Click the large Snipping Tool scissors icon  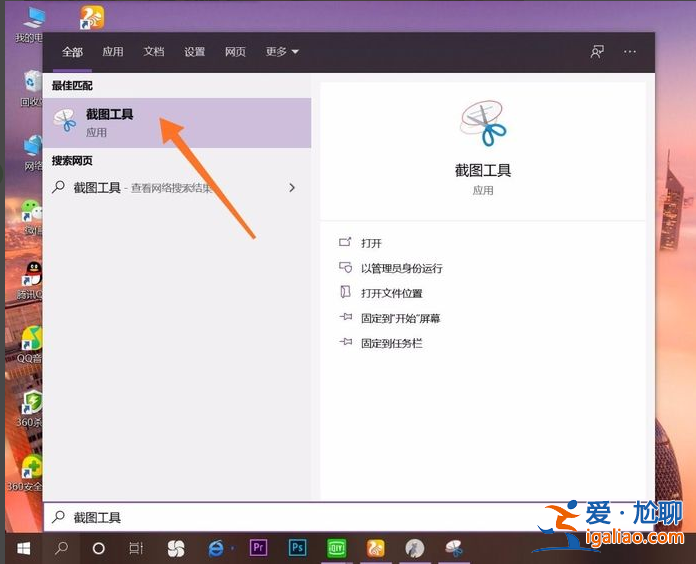(x=483, y=124)
